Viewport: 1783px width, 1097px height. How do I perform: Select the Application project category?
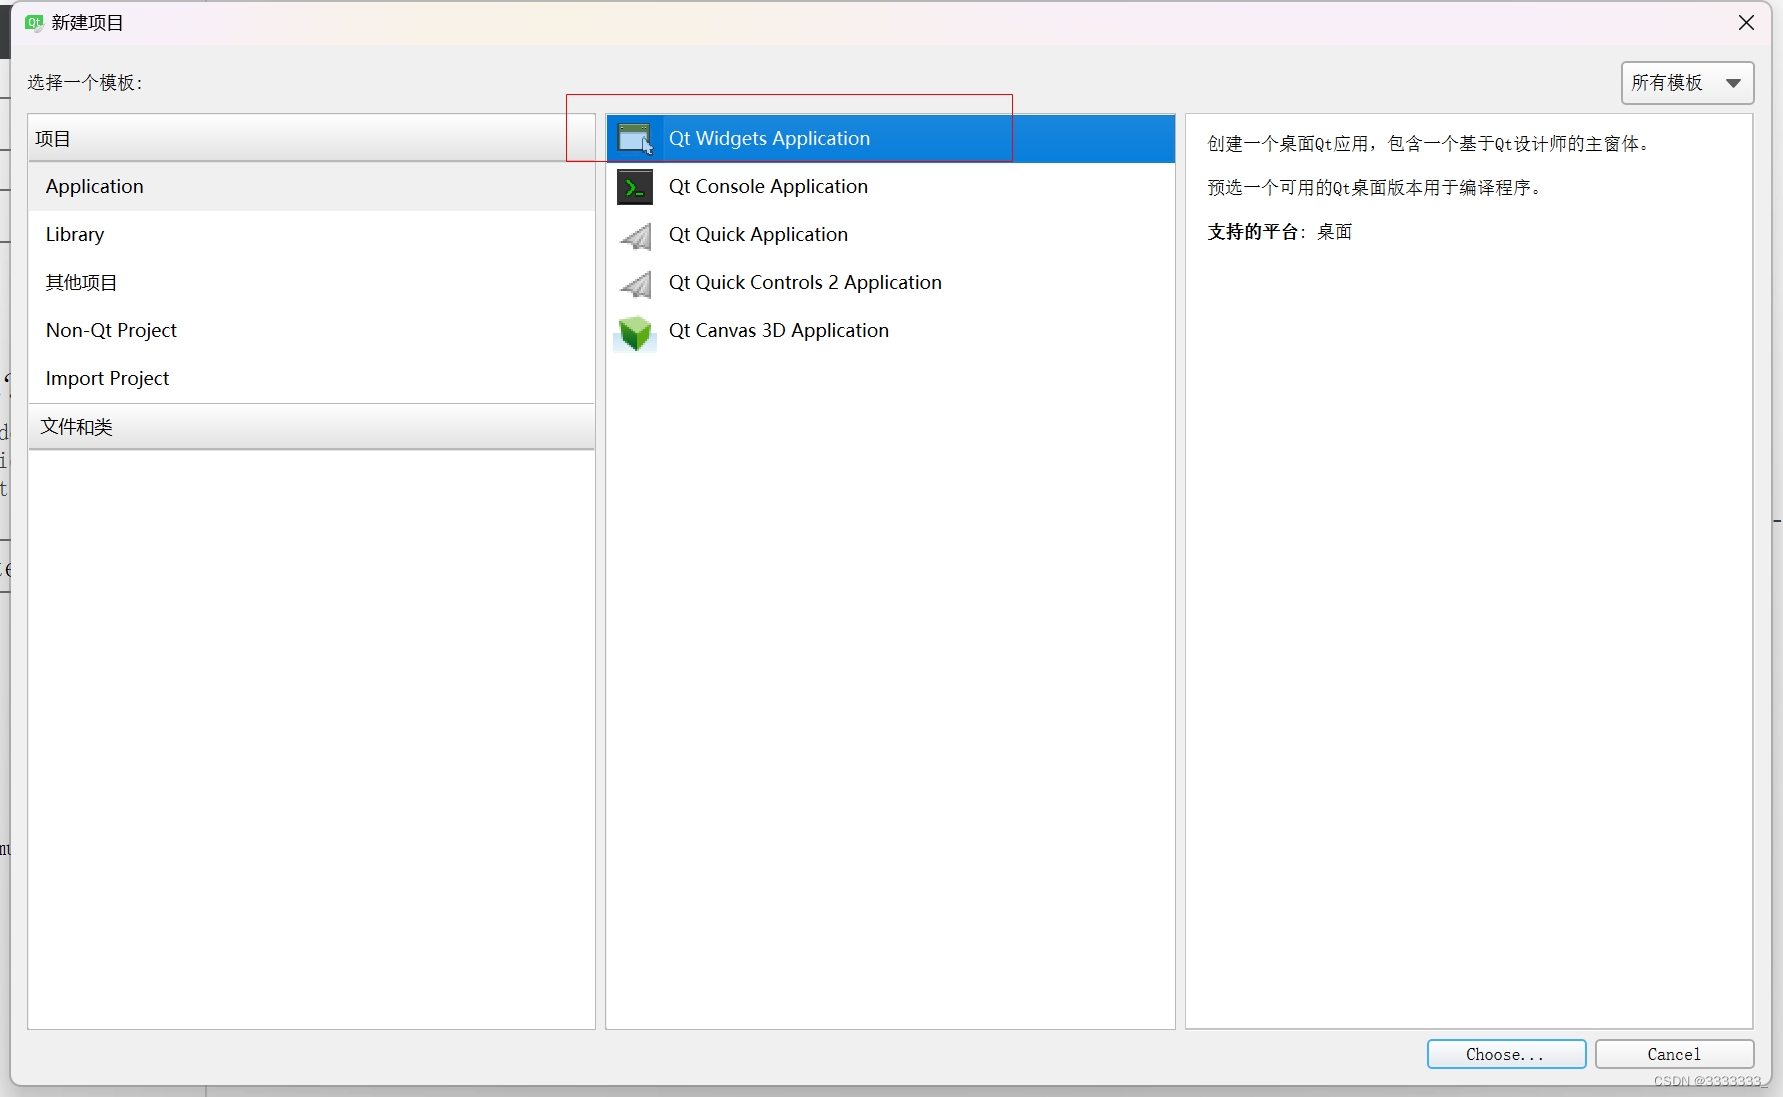[x=312, y=187]
